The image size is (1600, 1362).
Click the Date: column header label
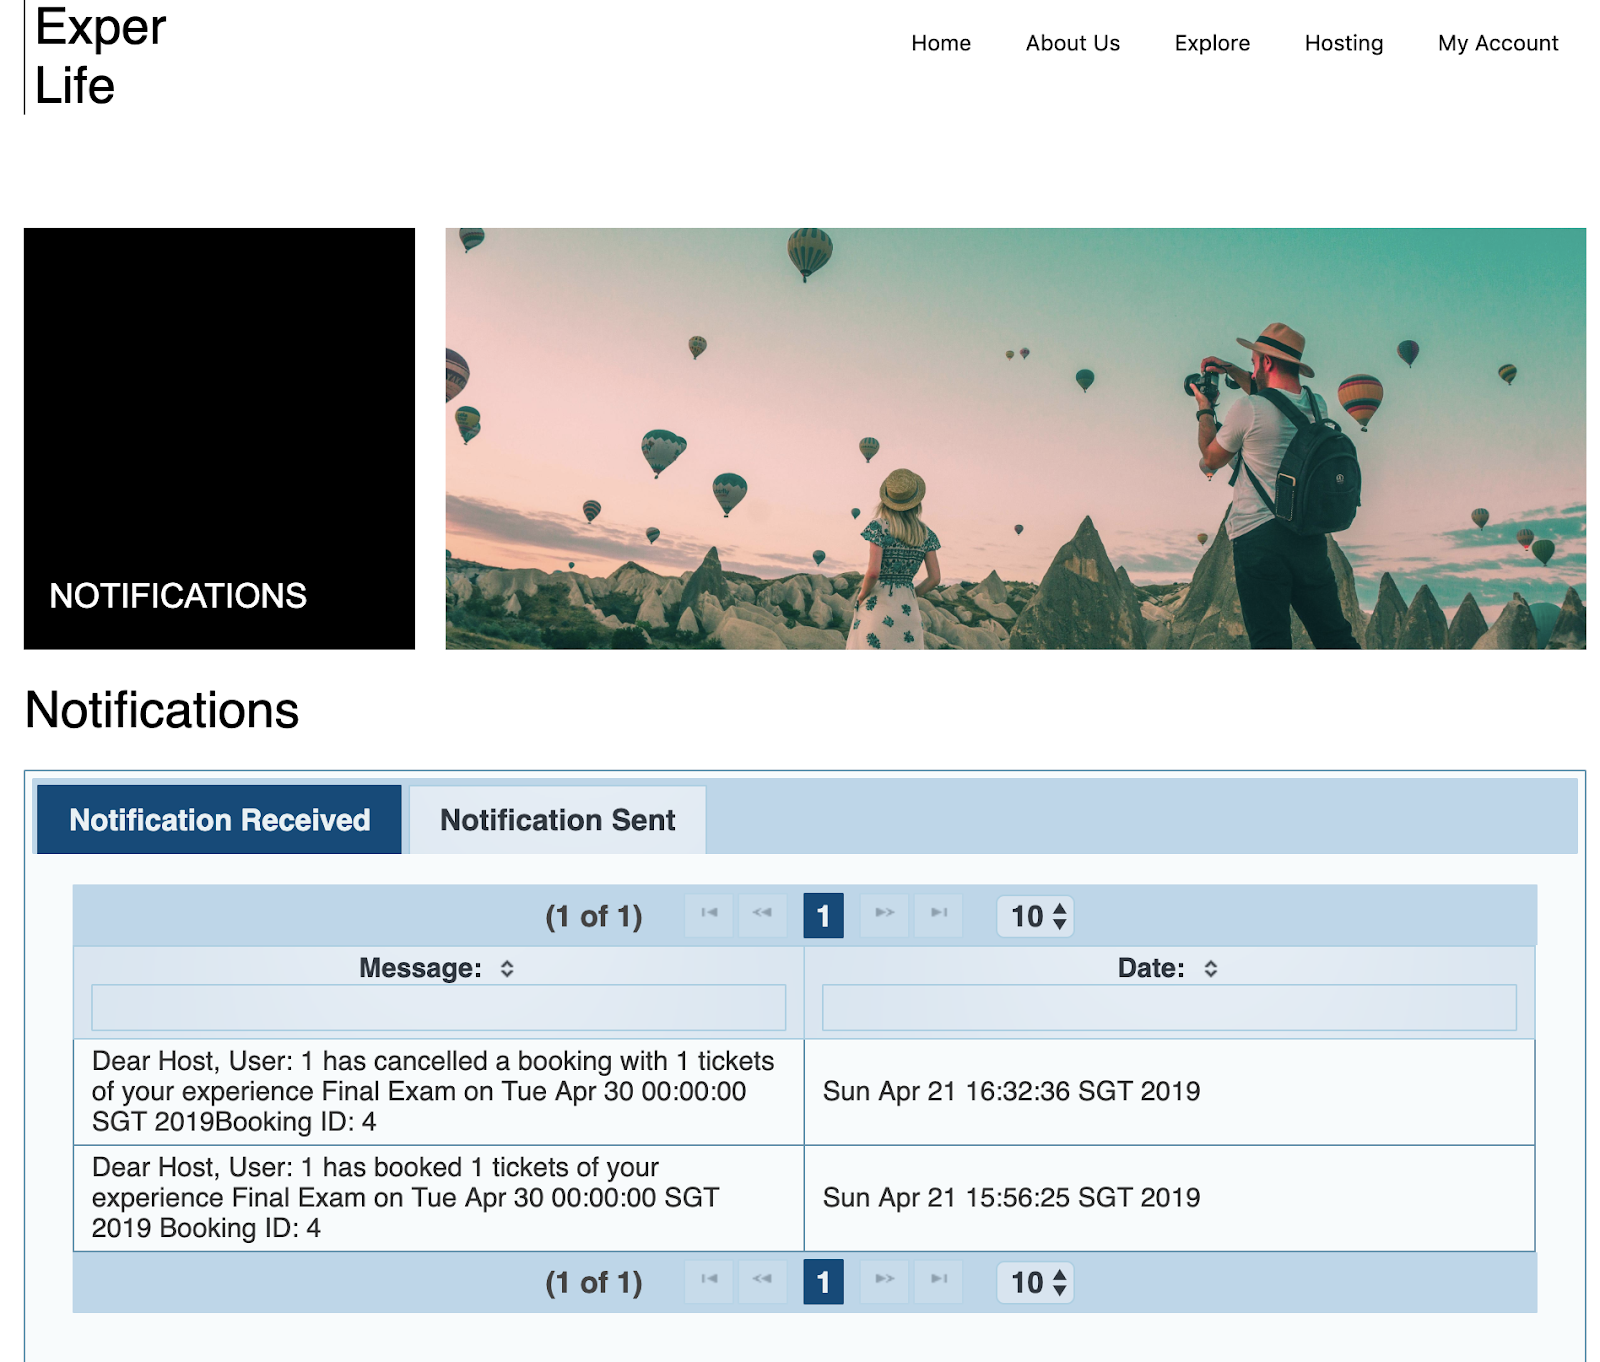point(1151,968)
